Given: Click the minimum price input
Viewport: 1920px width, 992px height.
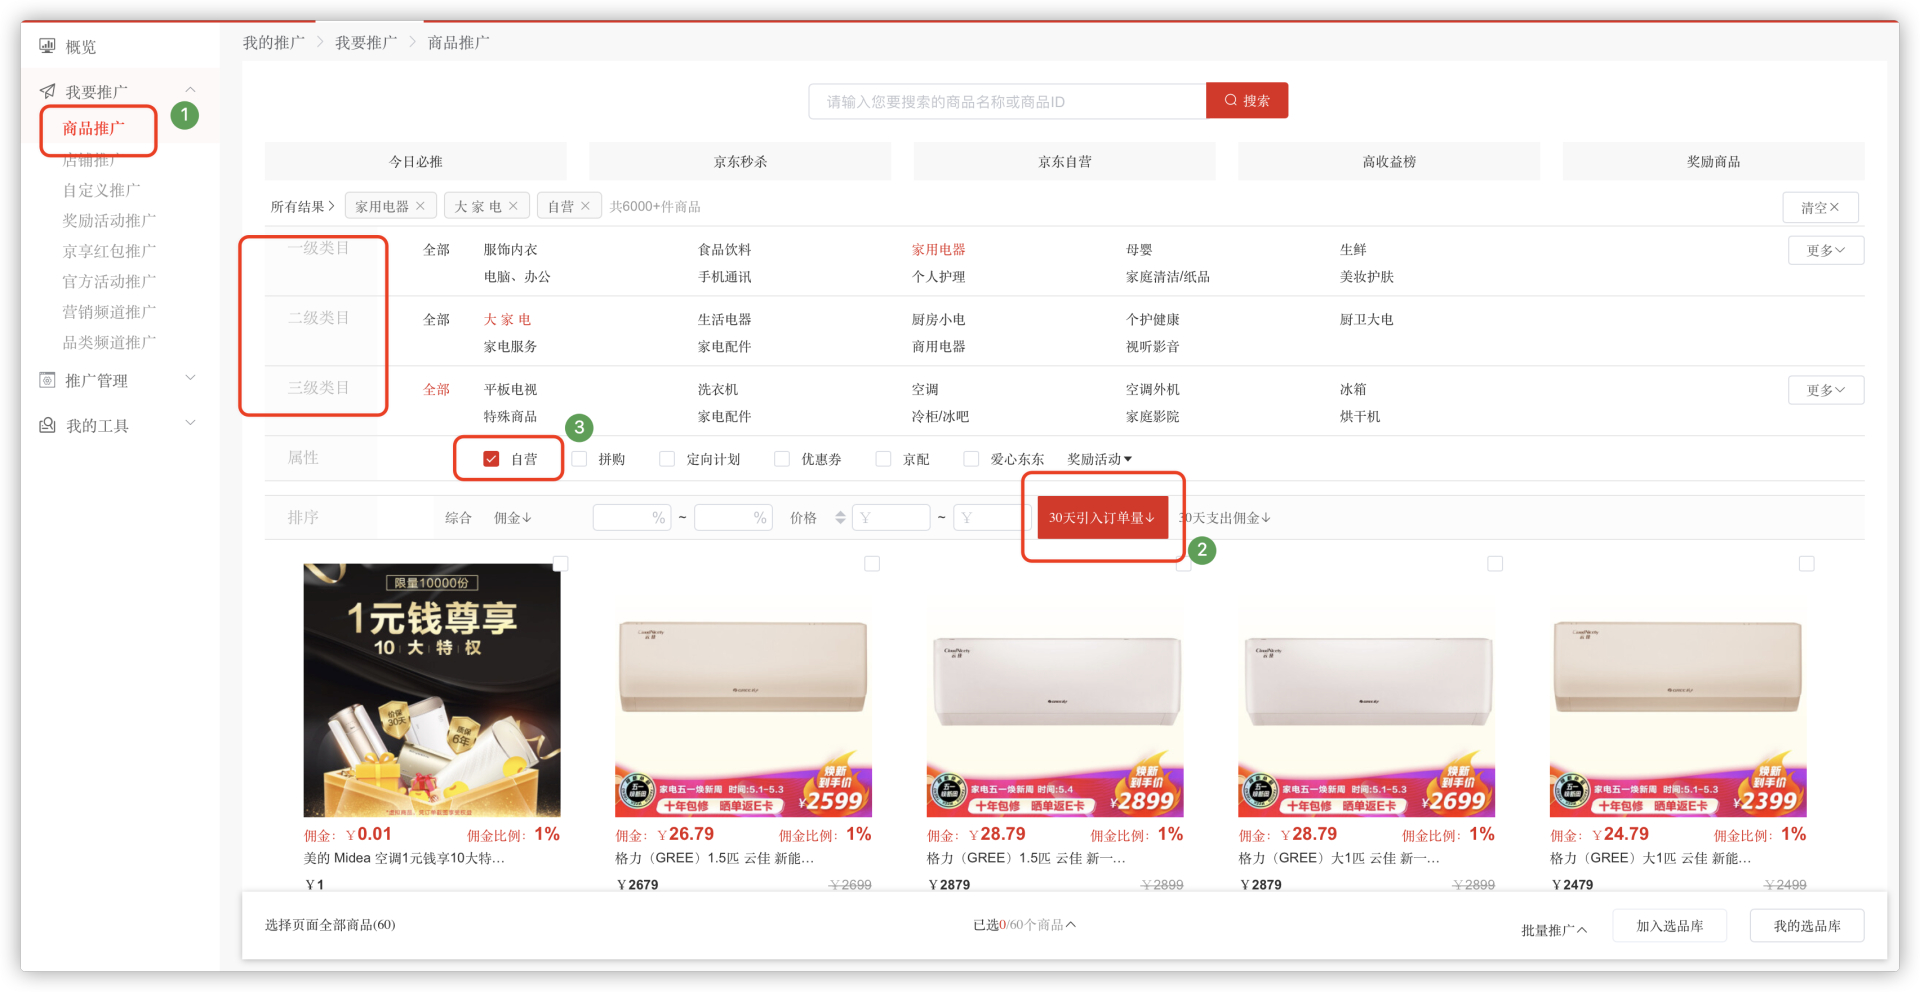Looking at the screenshot, I should click(891, 518).
